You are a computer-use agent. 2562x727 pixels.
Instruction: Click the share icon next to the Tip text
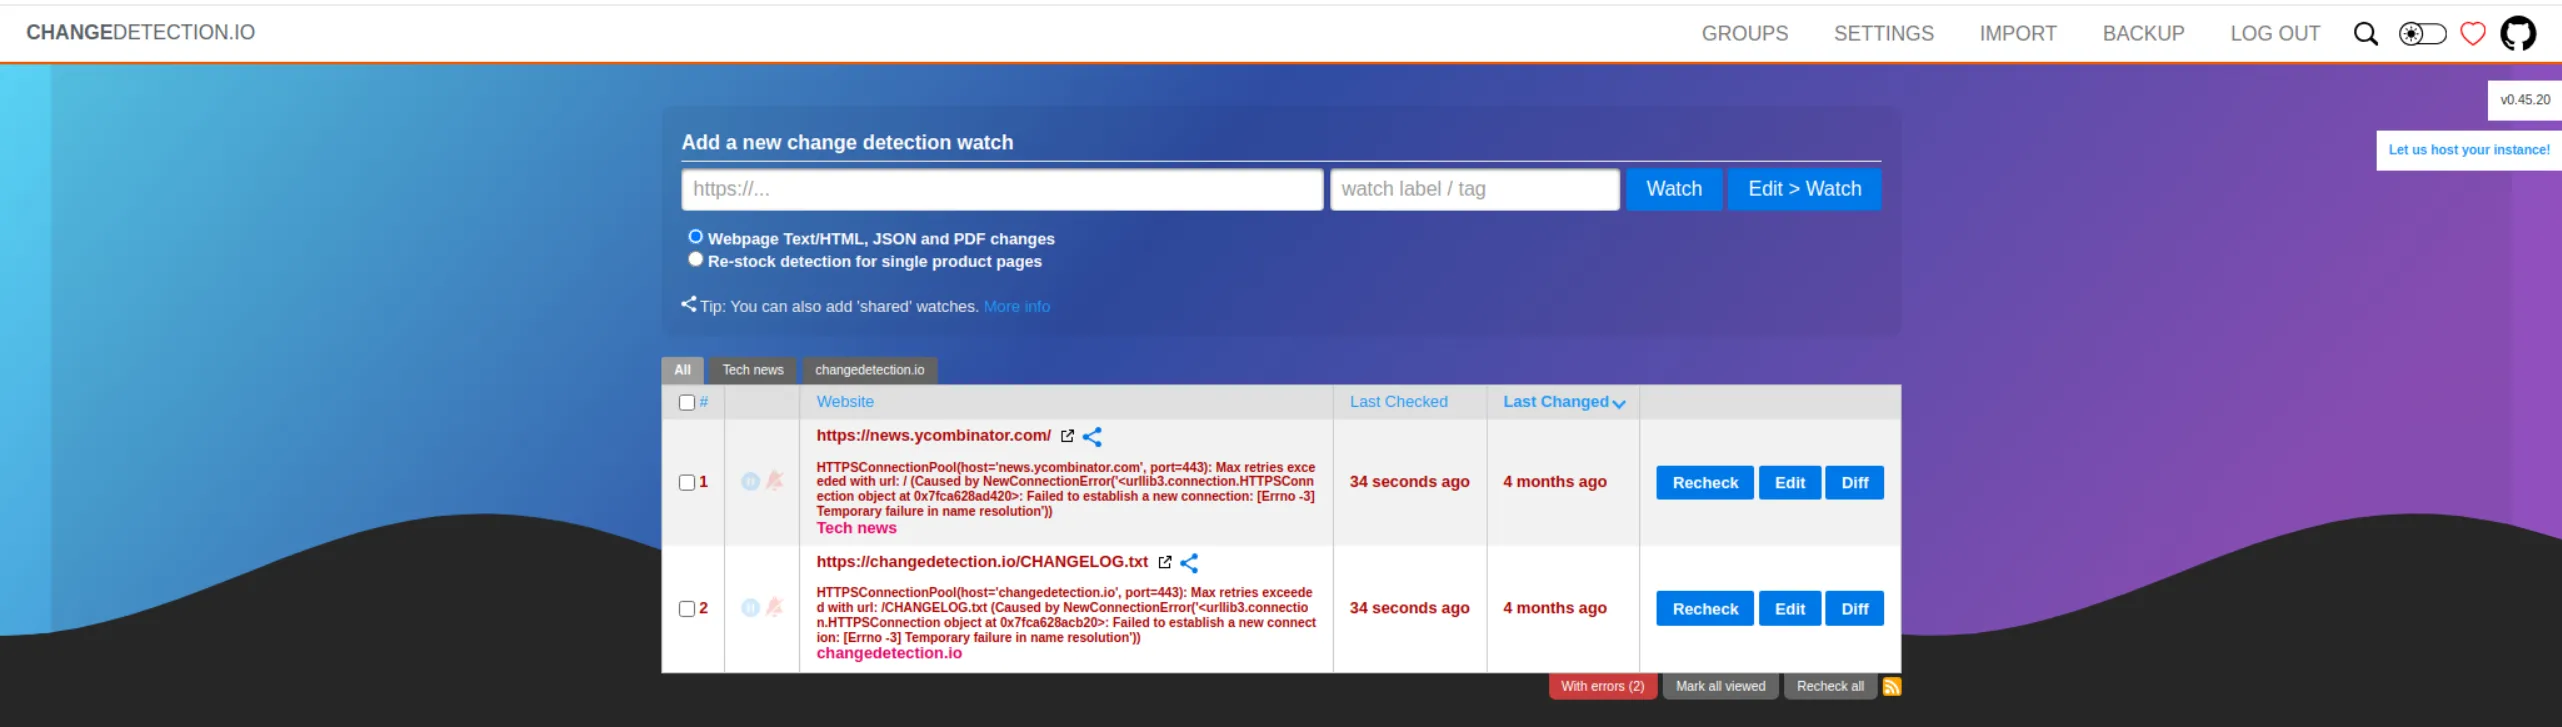pos(689,303)
